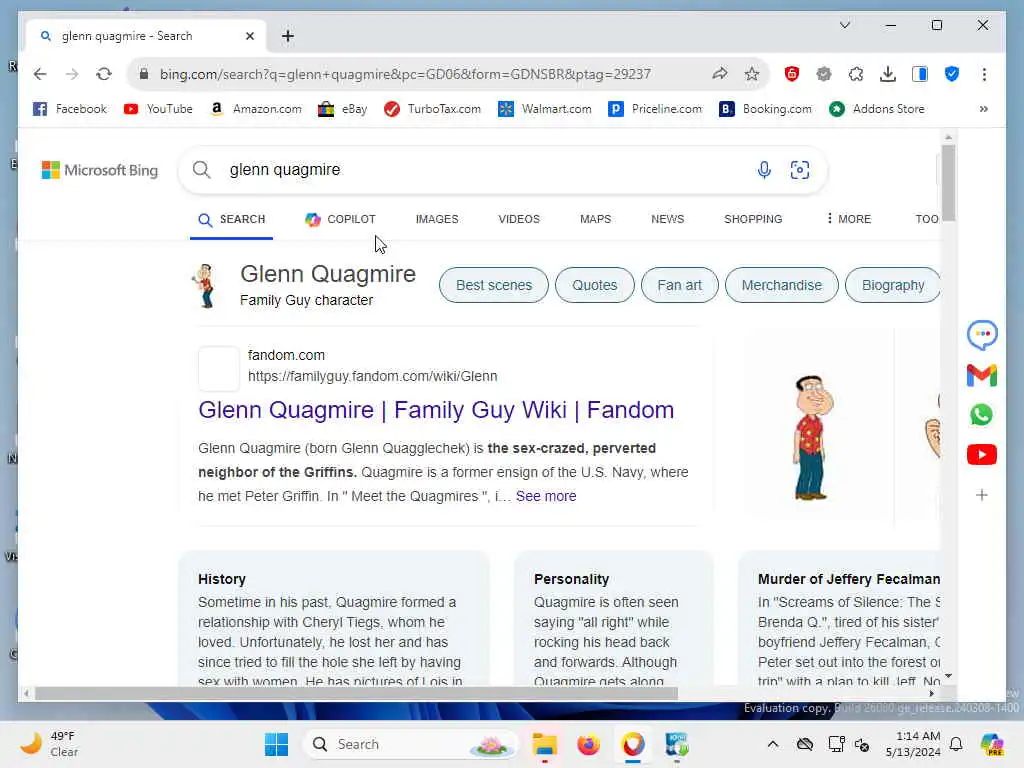Open the weather widget showing 49°F
The image size is (1024, 768).
(x=48, y=744)
